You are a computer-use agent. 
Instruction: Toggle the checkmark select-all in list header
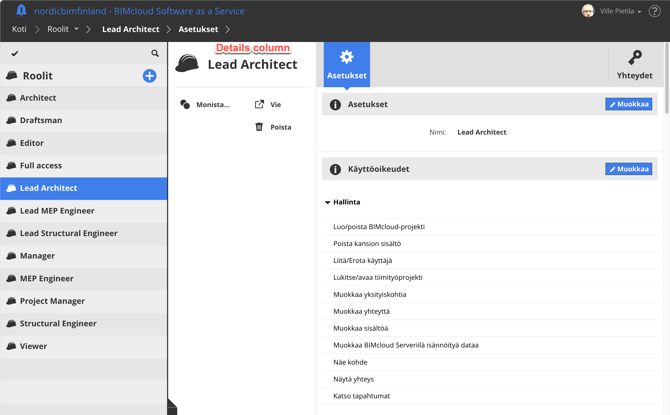pyautogui.click(x=15, y=54)
